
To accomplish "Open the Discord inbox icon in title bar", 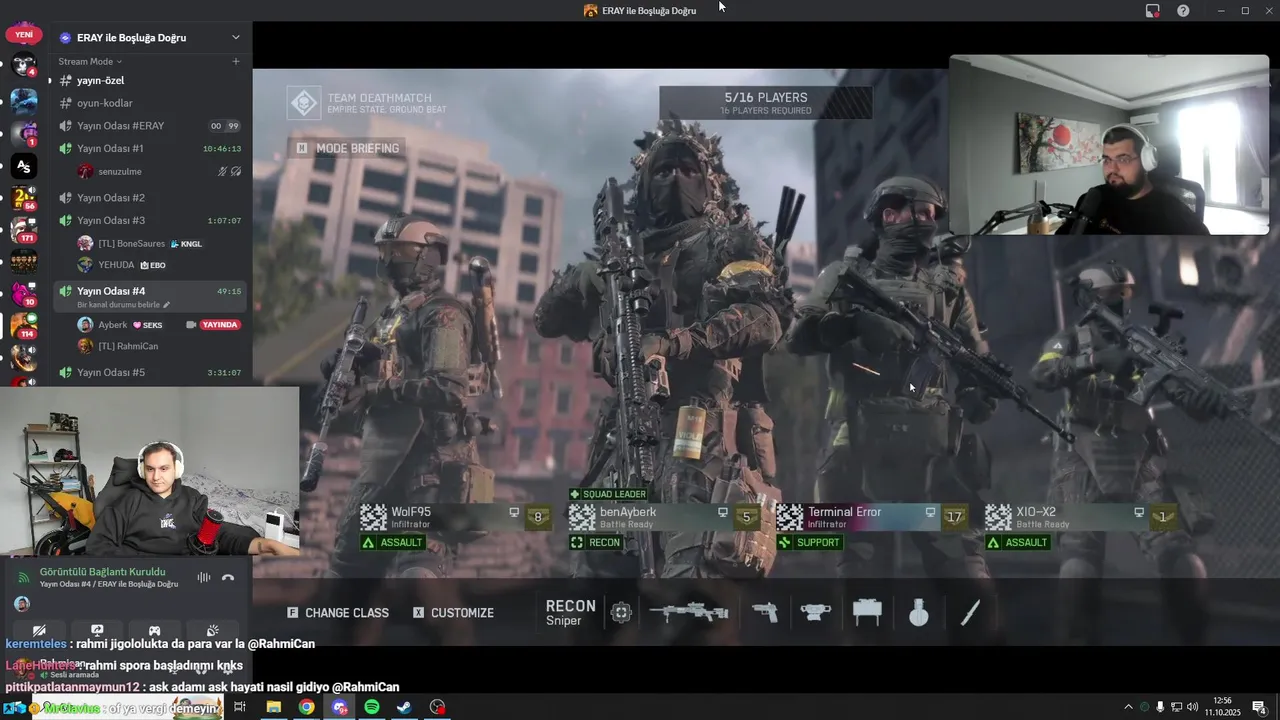I will (1152, 10).
